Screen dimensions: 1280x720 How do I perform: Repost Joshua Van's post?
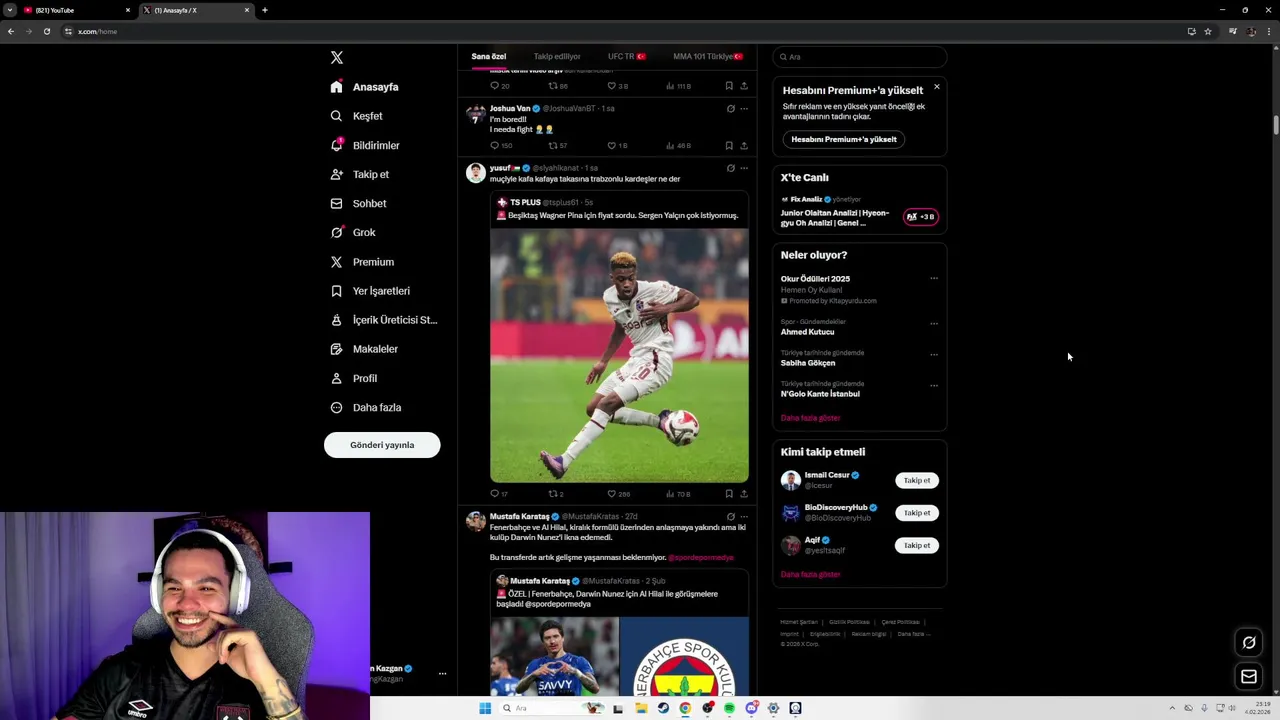pos(557,146)
